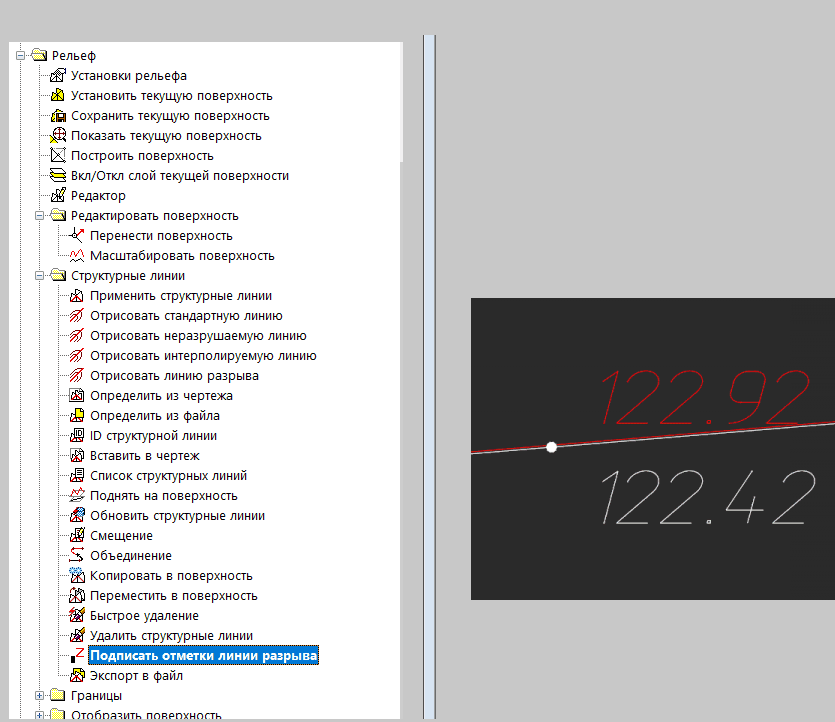Click the white point on breakline preview
This screenshot has height=722, width=835.
(551, 447)
